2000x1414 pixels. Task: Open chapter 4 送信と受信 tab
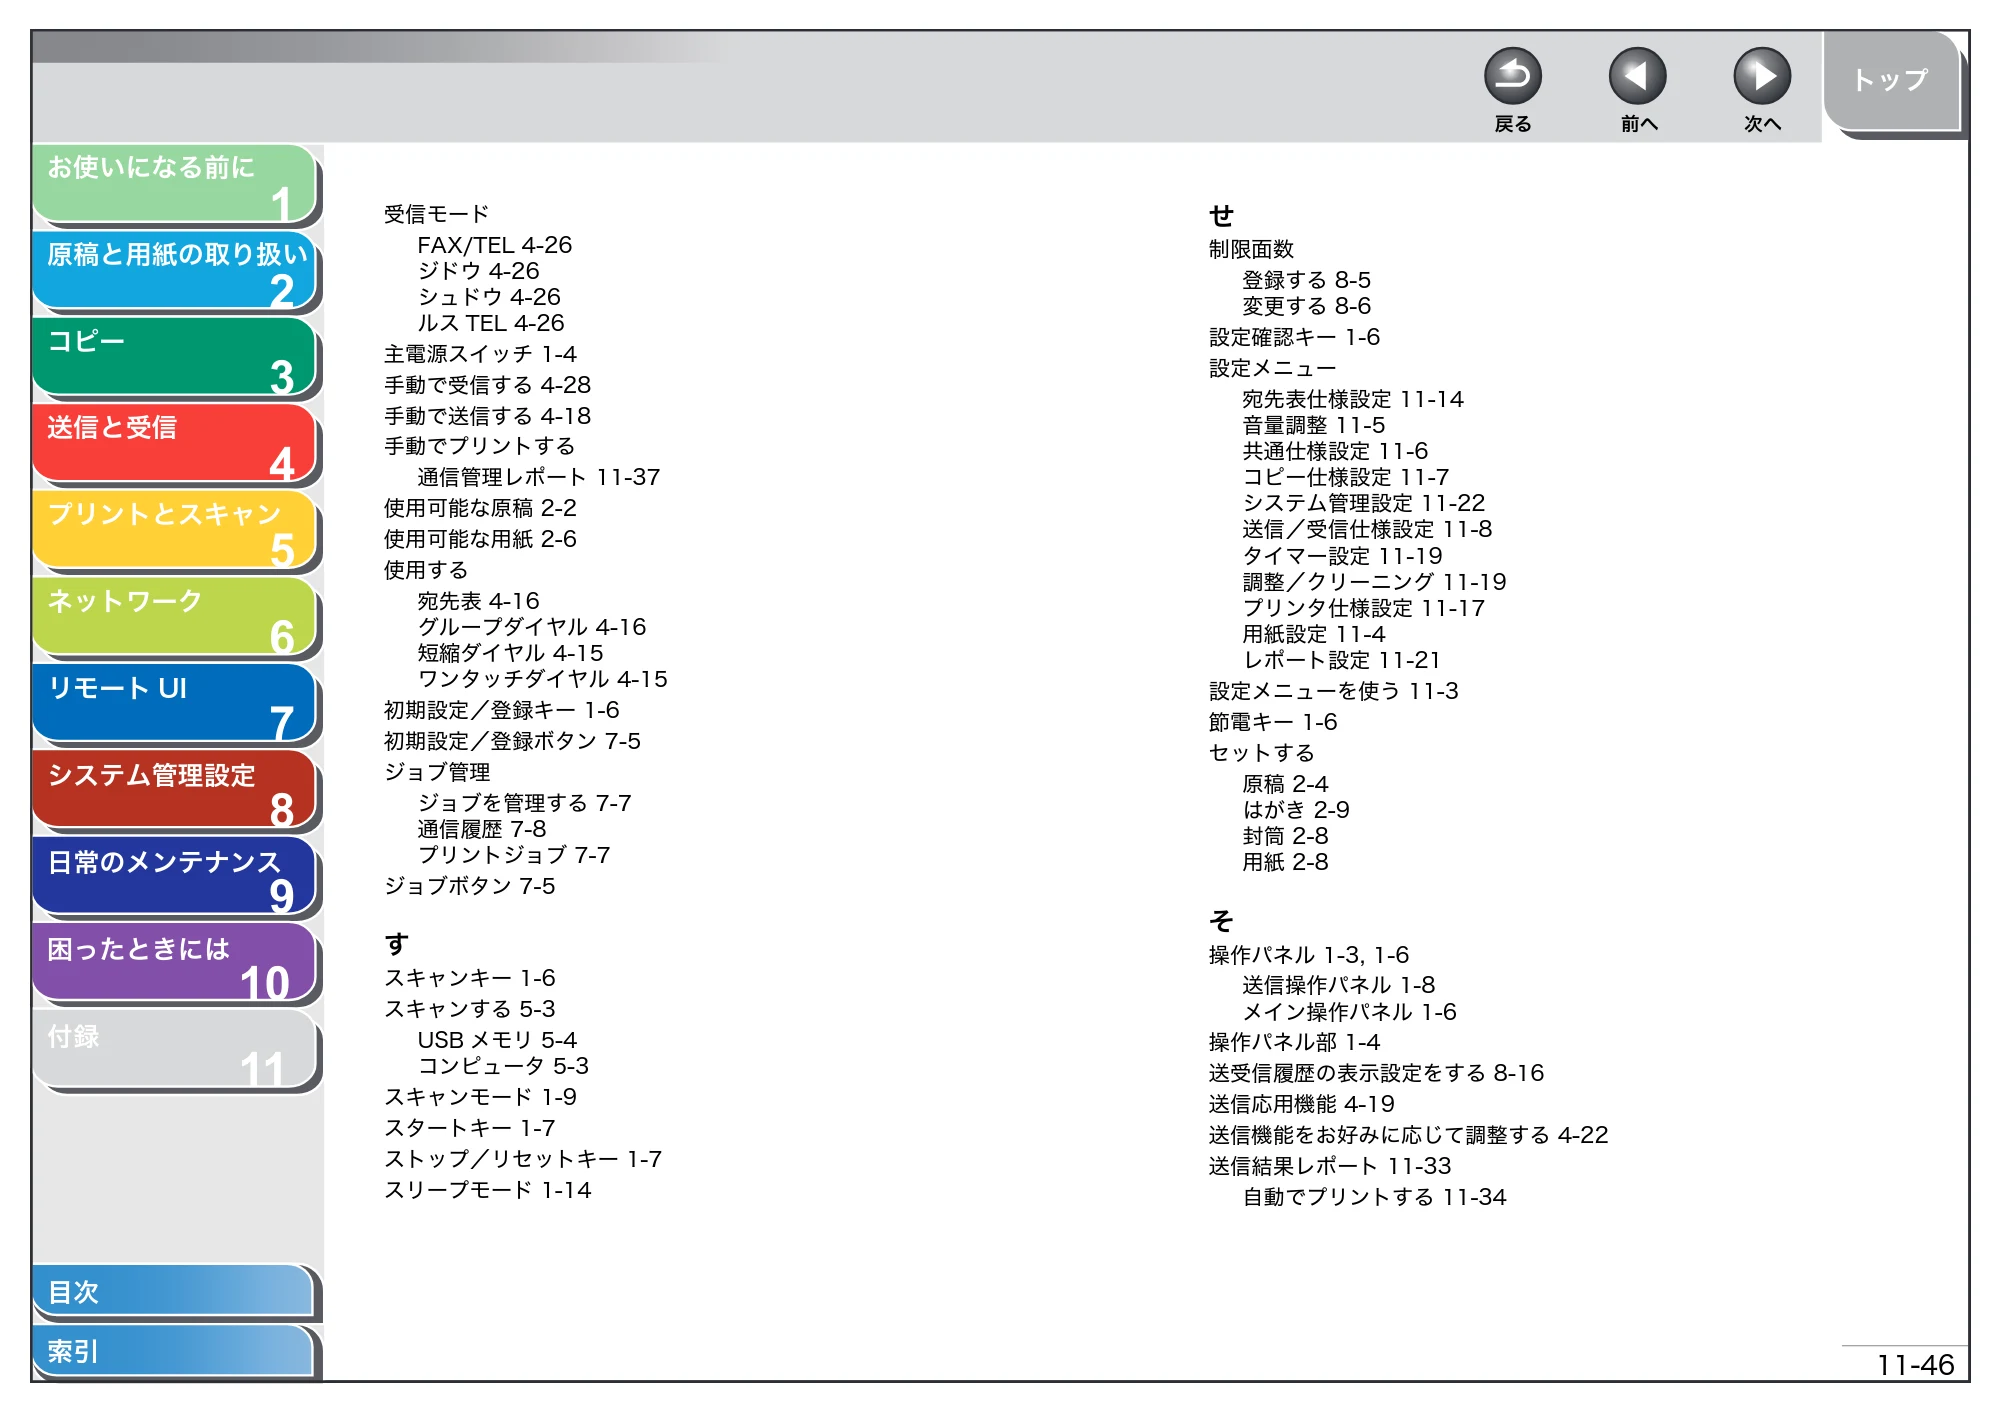175,444
